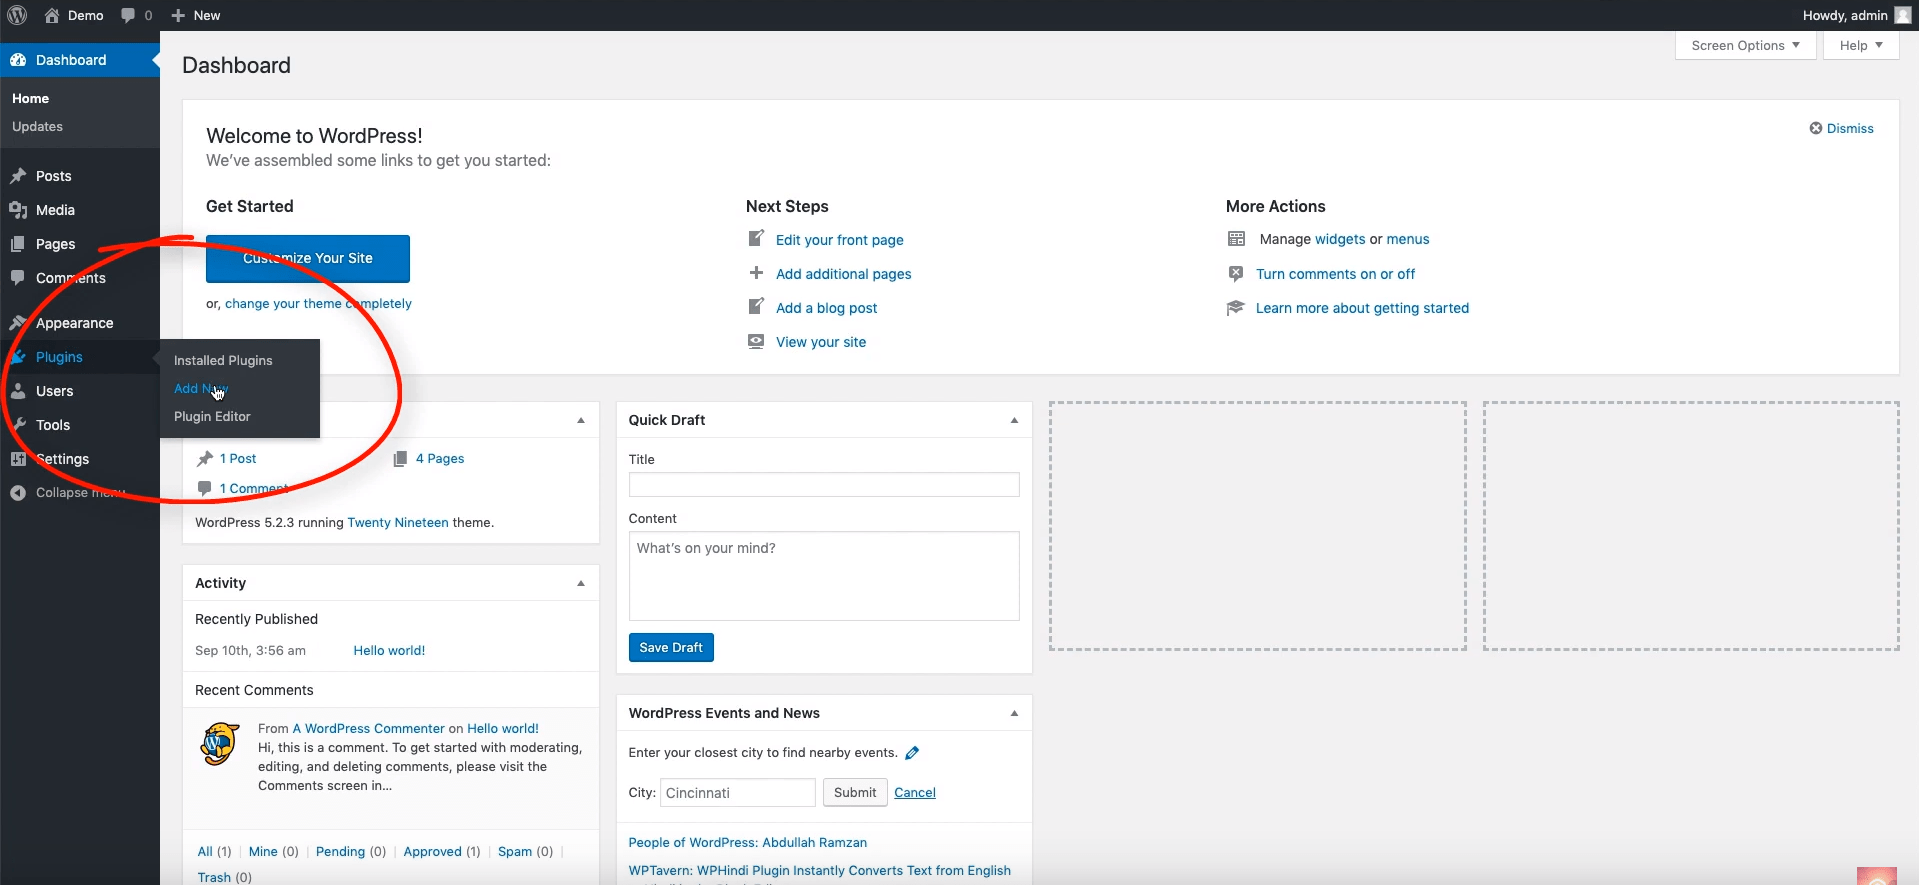The image size is (1919, 885).
Task: Click the Dashboard gauge icon in sidebar
Action: click(18, 60)
